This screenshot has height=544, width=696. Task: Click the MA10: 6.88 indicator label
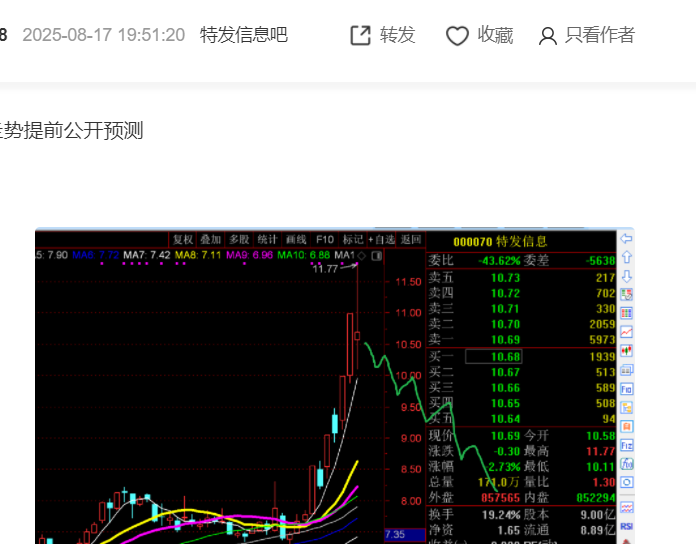click(304, 255)
